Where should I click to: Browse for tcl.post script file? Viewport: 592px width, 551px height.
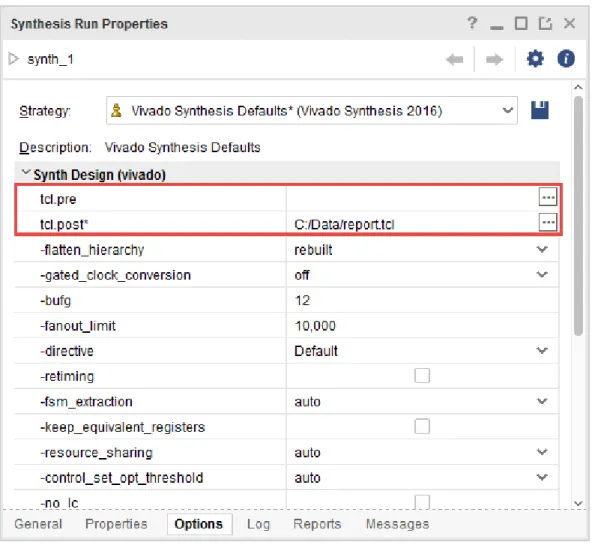pyautogui.click(x=547, y=222)
